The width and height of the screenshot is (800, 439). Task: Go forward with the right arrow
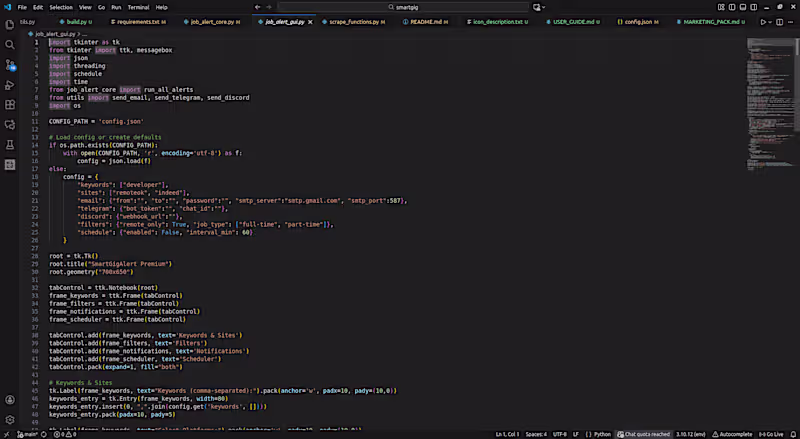(x=269, y=7)
